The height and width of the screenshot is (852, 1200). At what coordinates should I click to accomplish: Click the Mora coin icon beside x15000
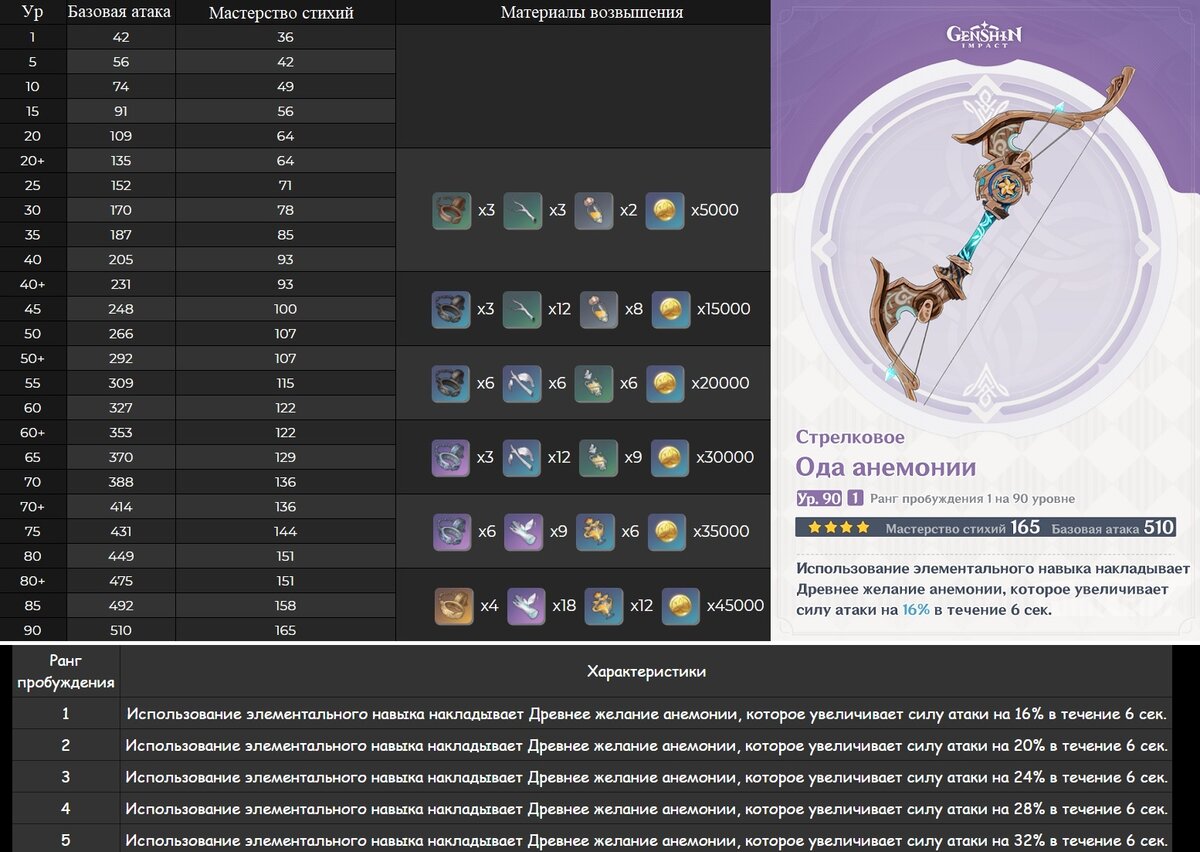tap(671, 310)
